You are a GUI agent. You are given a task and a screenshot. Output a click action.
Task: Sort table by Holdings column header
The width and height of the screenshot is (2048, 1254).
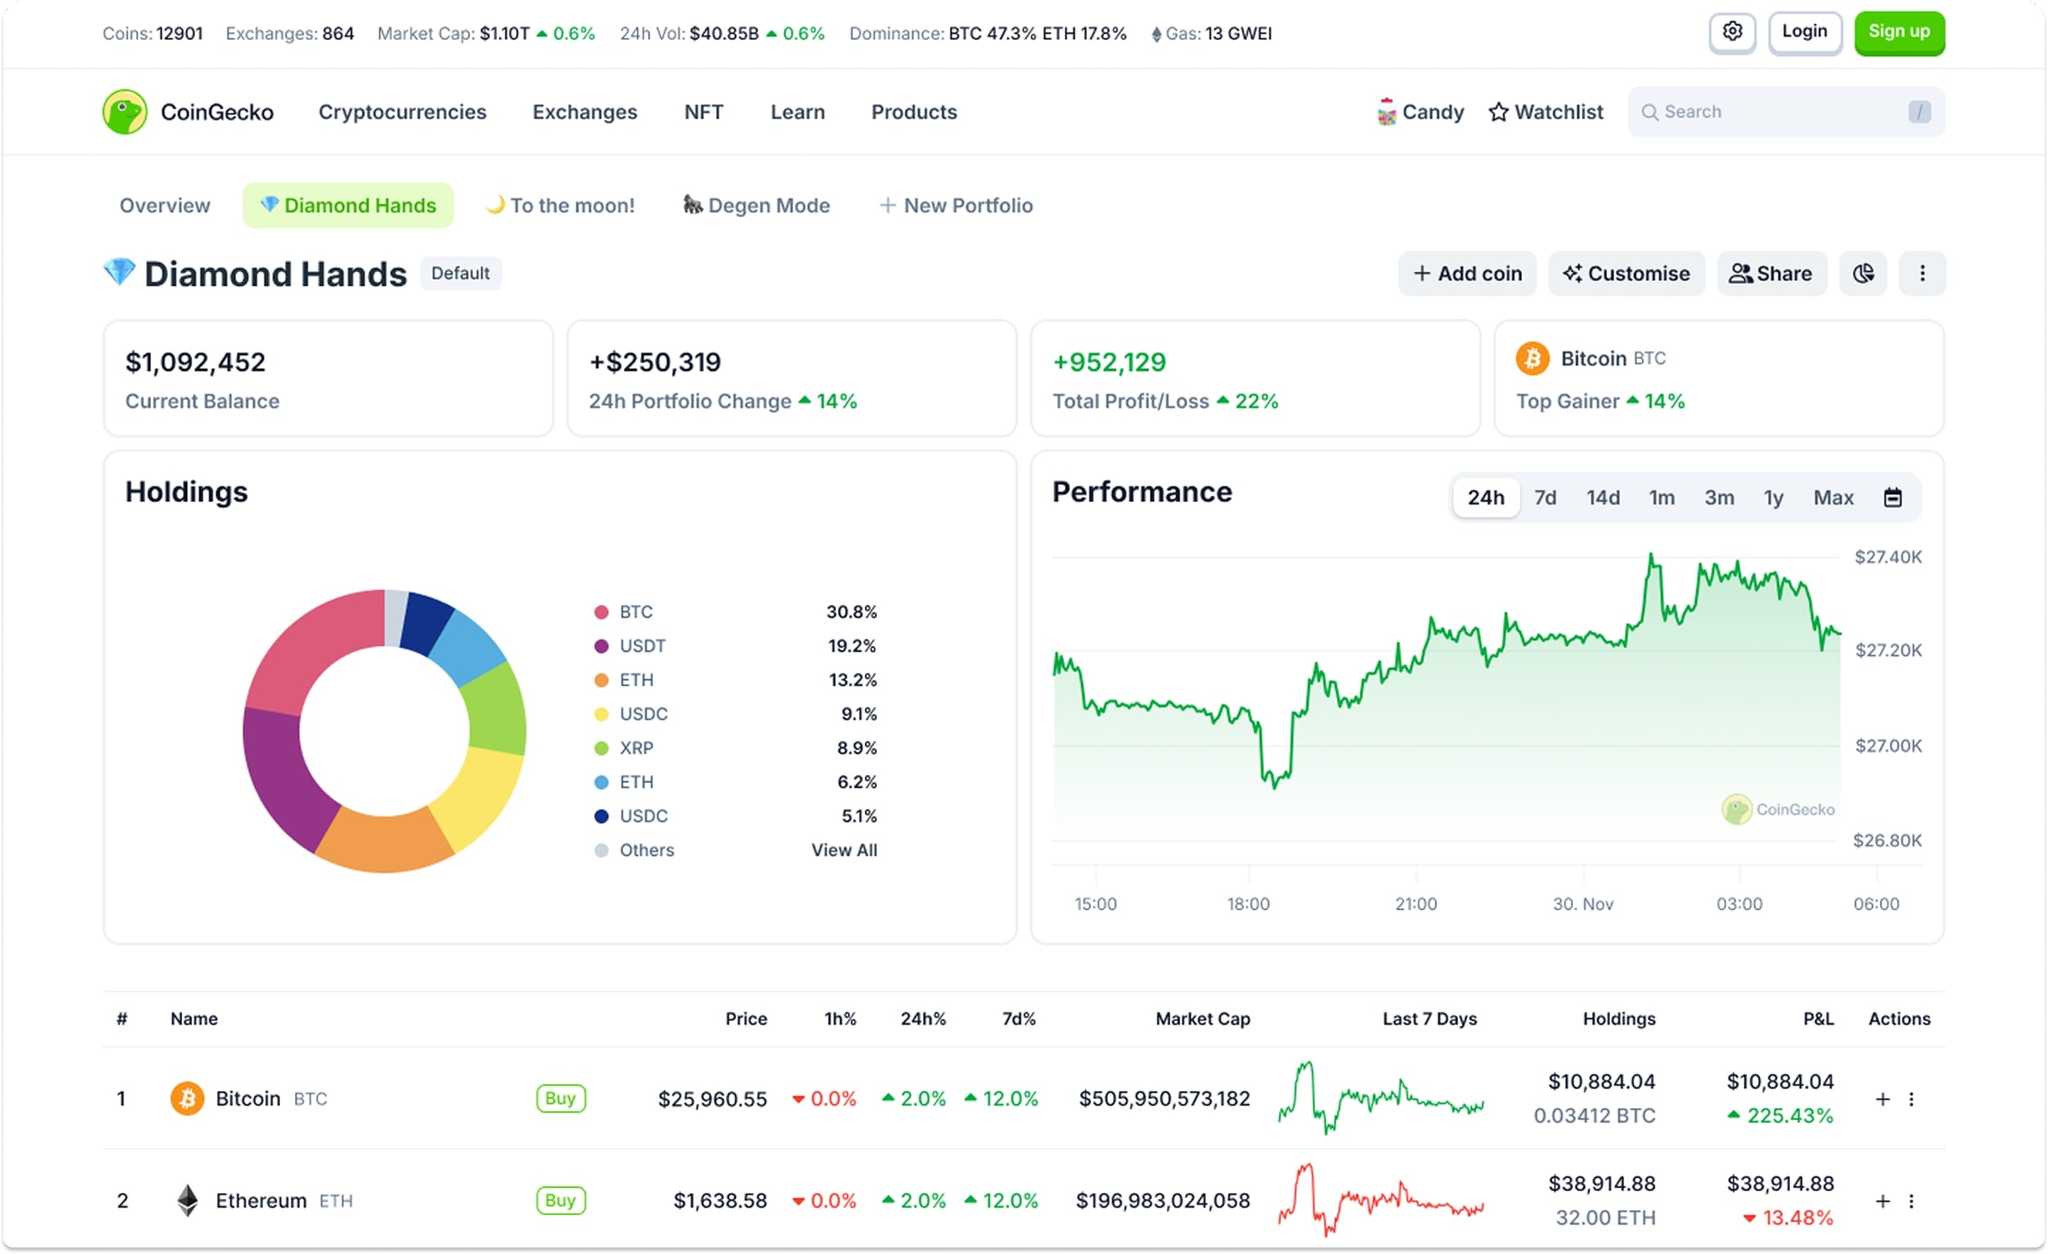pos(1619,1018)
